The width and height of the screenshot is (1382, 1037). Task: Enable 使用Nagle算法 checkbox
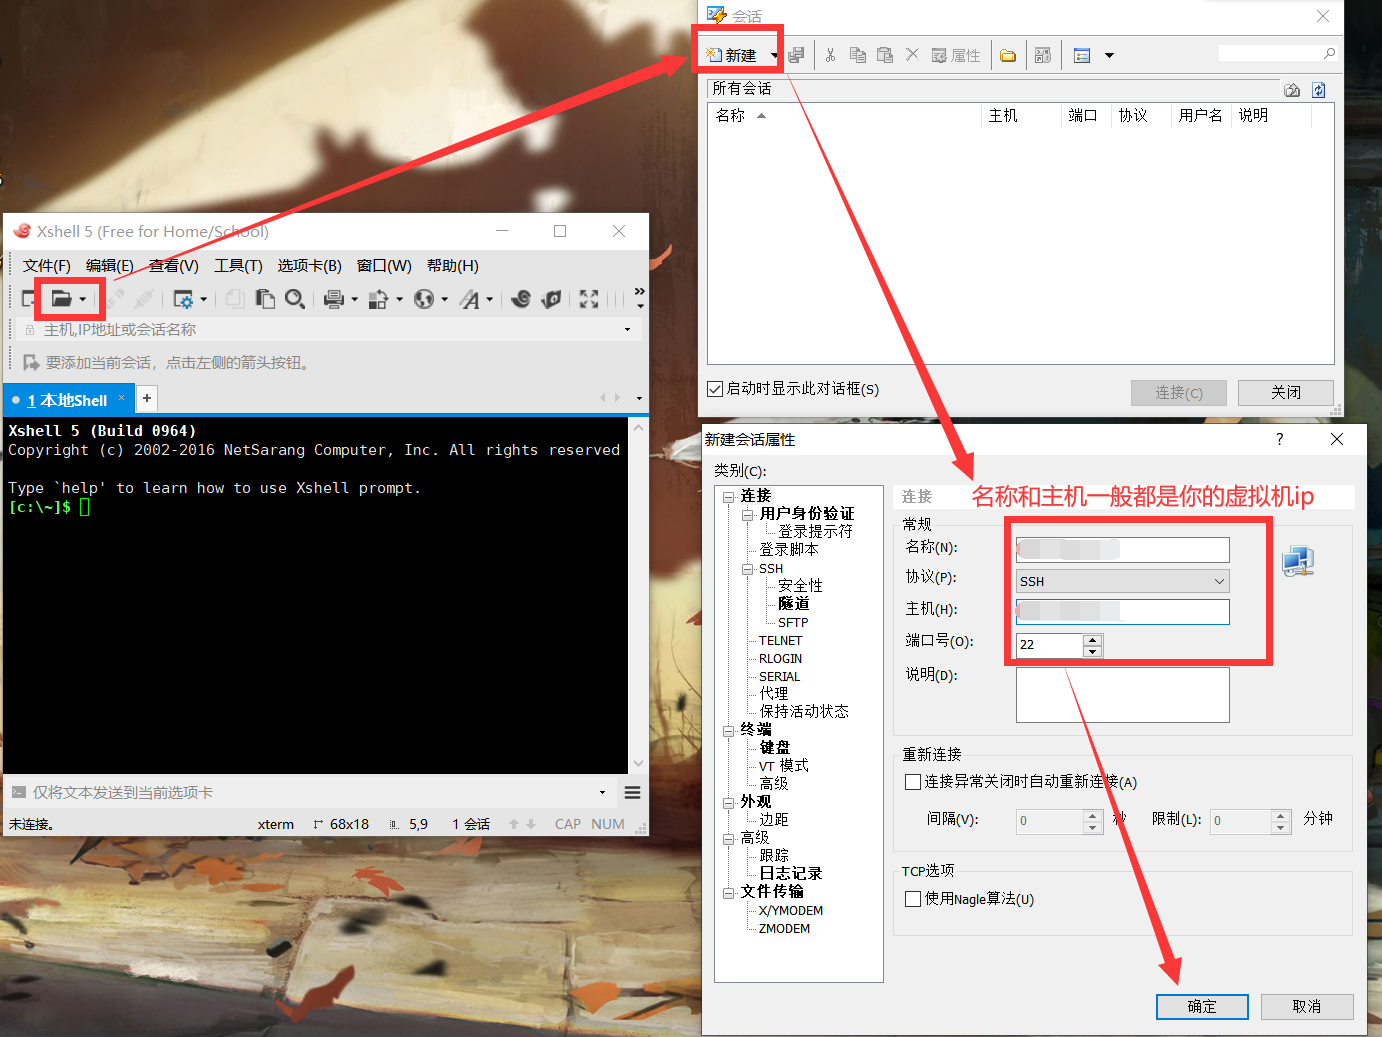913,899
